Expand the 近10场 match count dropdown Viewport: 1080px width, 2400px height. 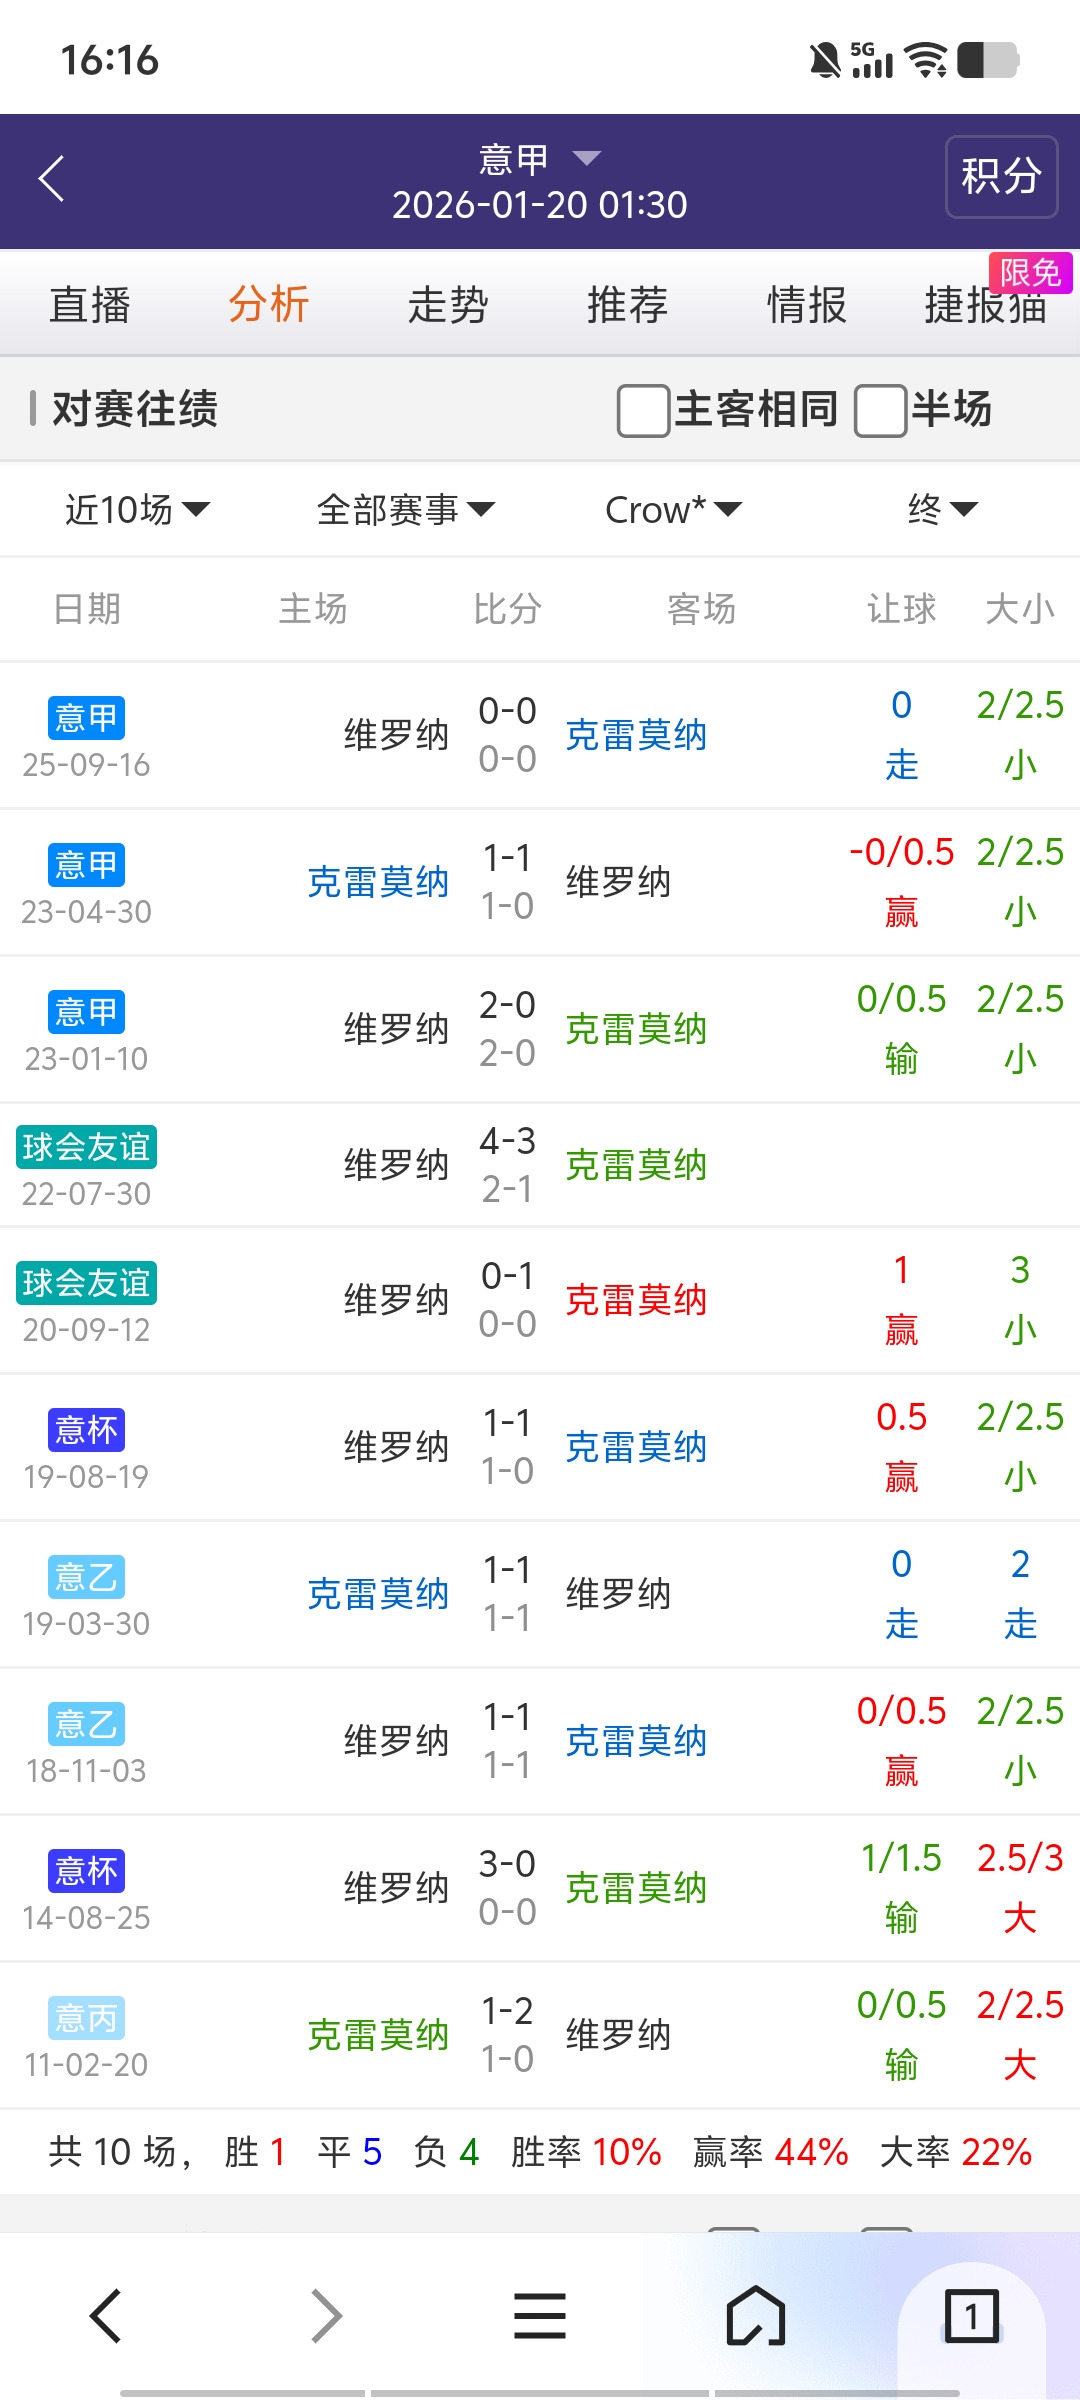(x=137, y=510)
